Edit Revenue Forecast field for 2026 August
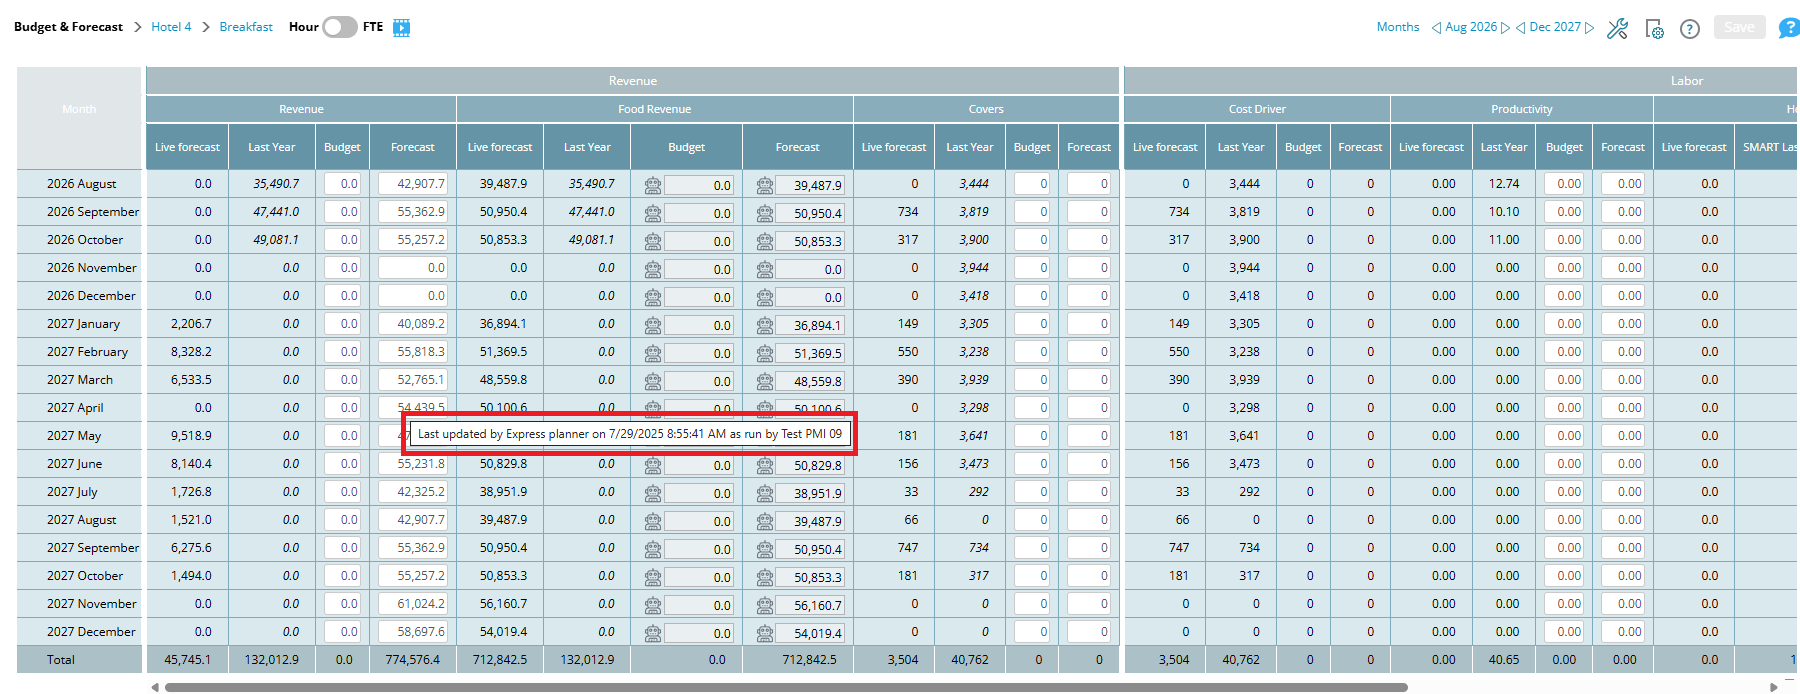 click(412, 184)
